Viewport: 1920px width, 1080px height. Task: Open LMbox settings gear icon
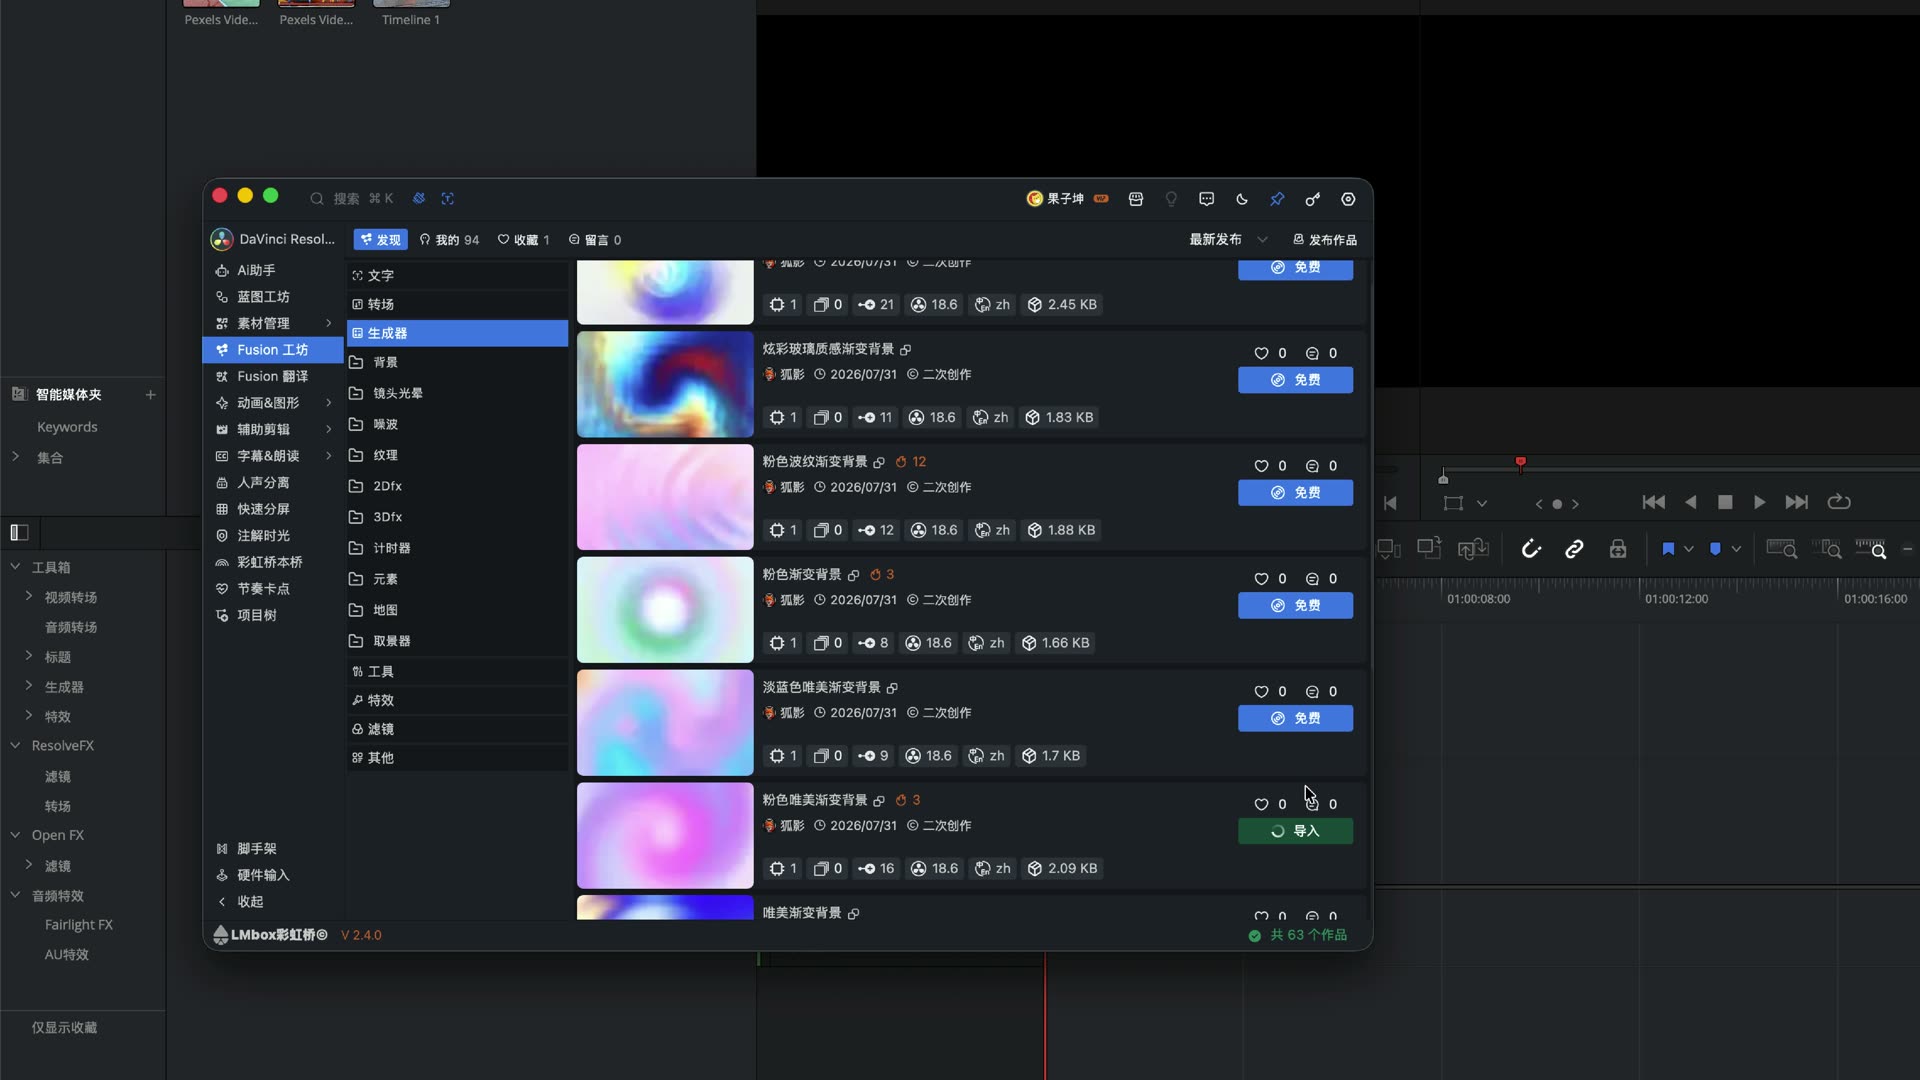[x=1348, y=199]
